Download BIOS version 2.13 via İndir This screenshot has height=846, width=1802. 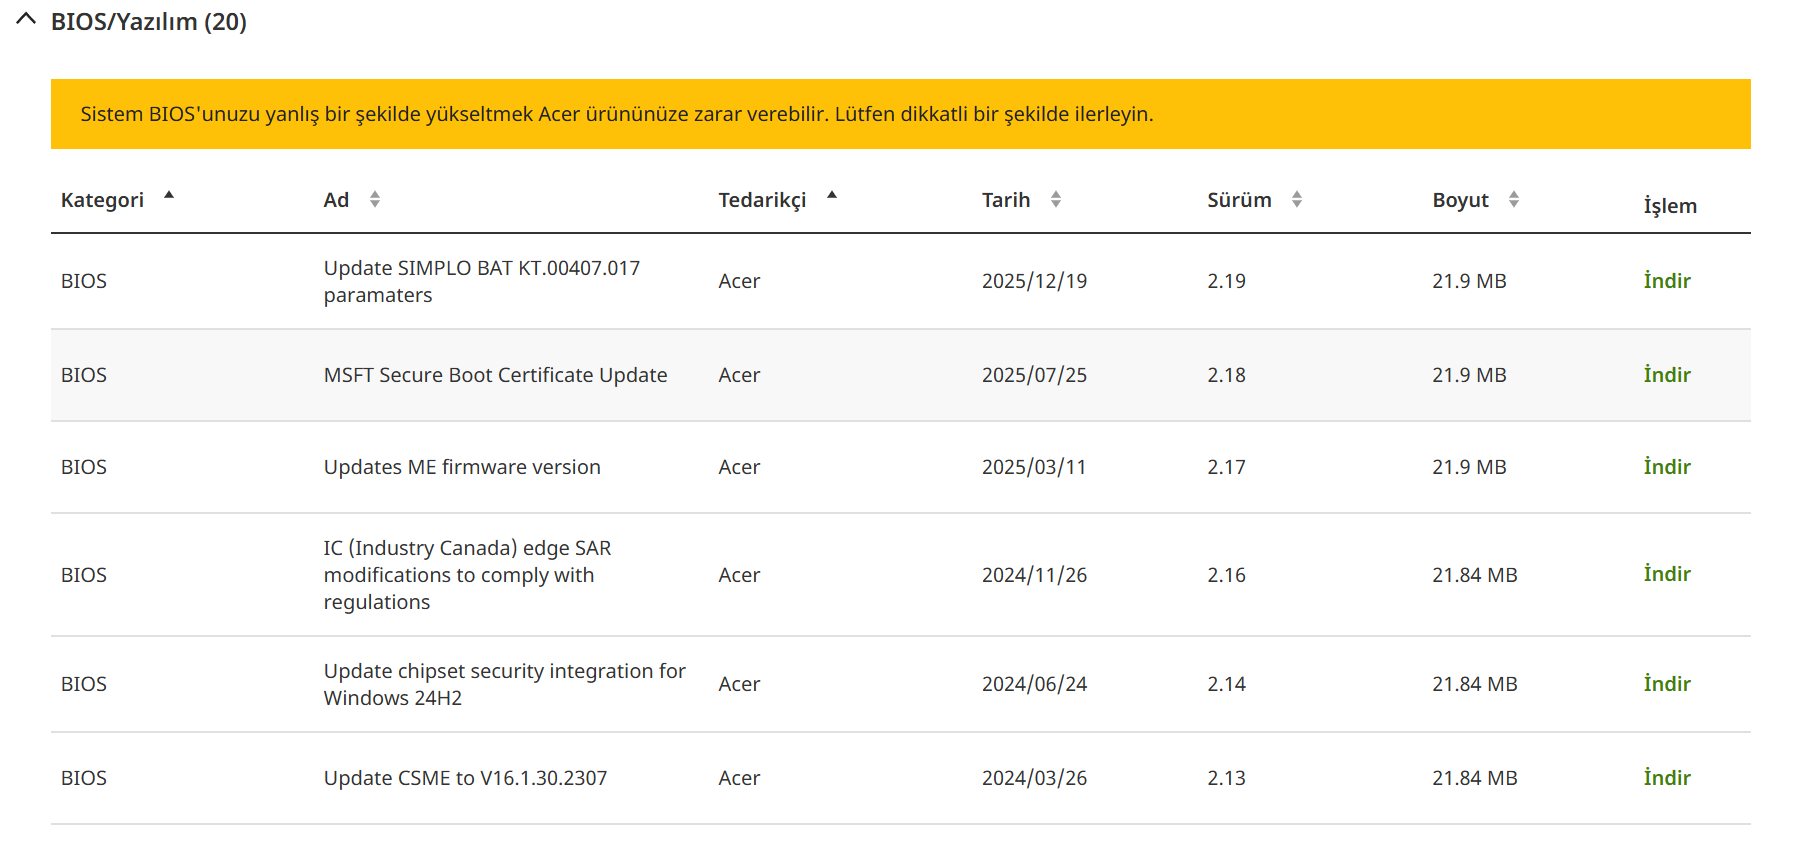click(x=1667, y=778)
